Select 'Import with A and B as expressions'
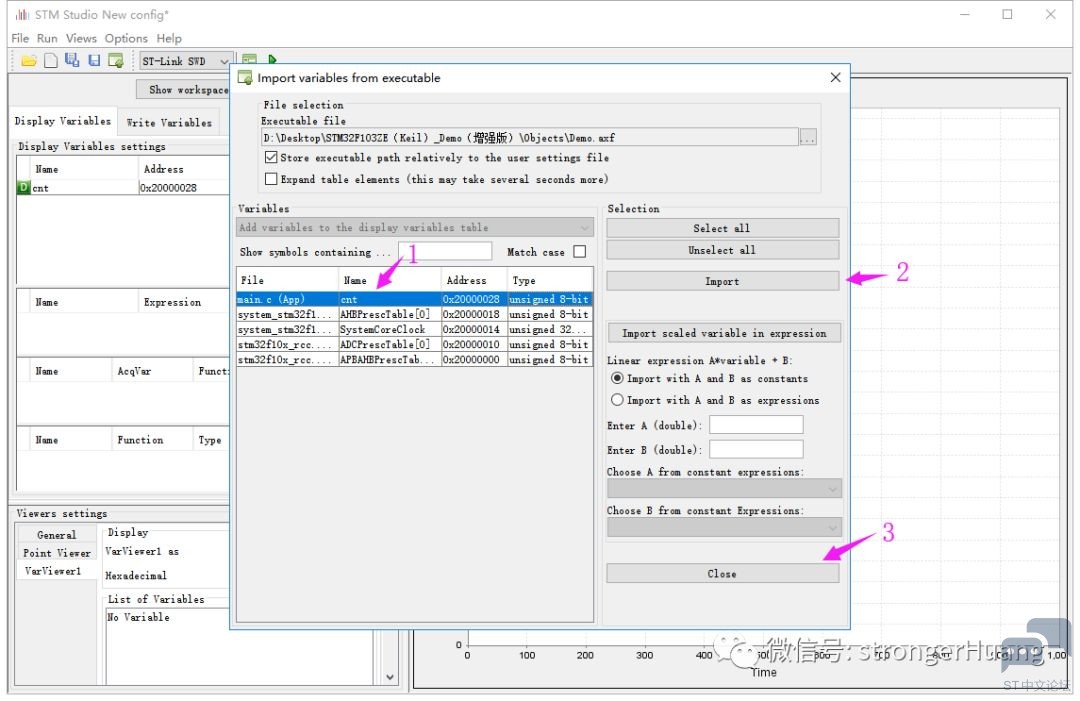 617,400
